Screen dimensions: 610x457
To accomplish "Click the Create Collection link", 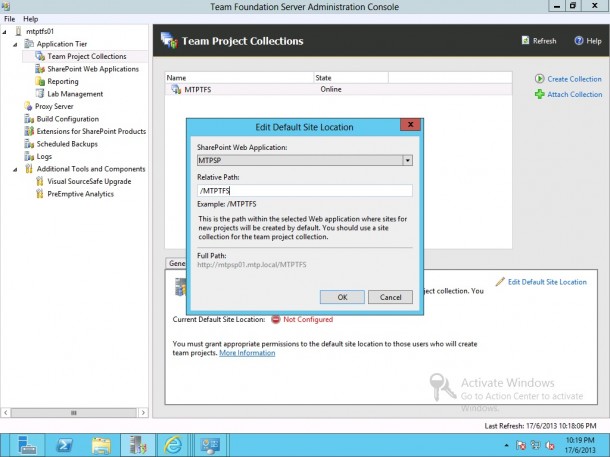I will (574, 79).
